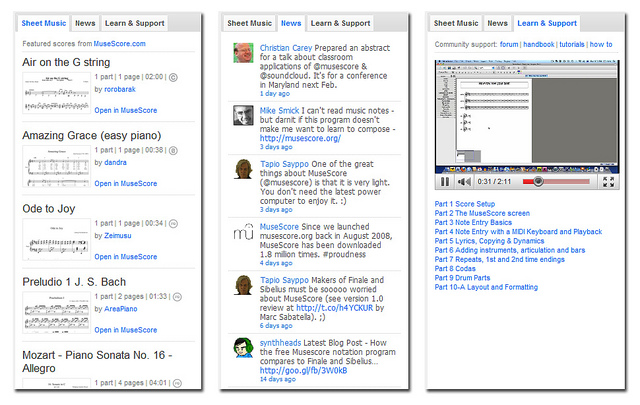Screen dimensions: 640x405
Task: Mute the video volume speaker icon
Action: (x=464, y=181)
